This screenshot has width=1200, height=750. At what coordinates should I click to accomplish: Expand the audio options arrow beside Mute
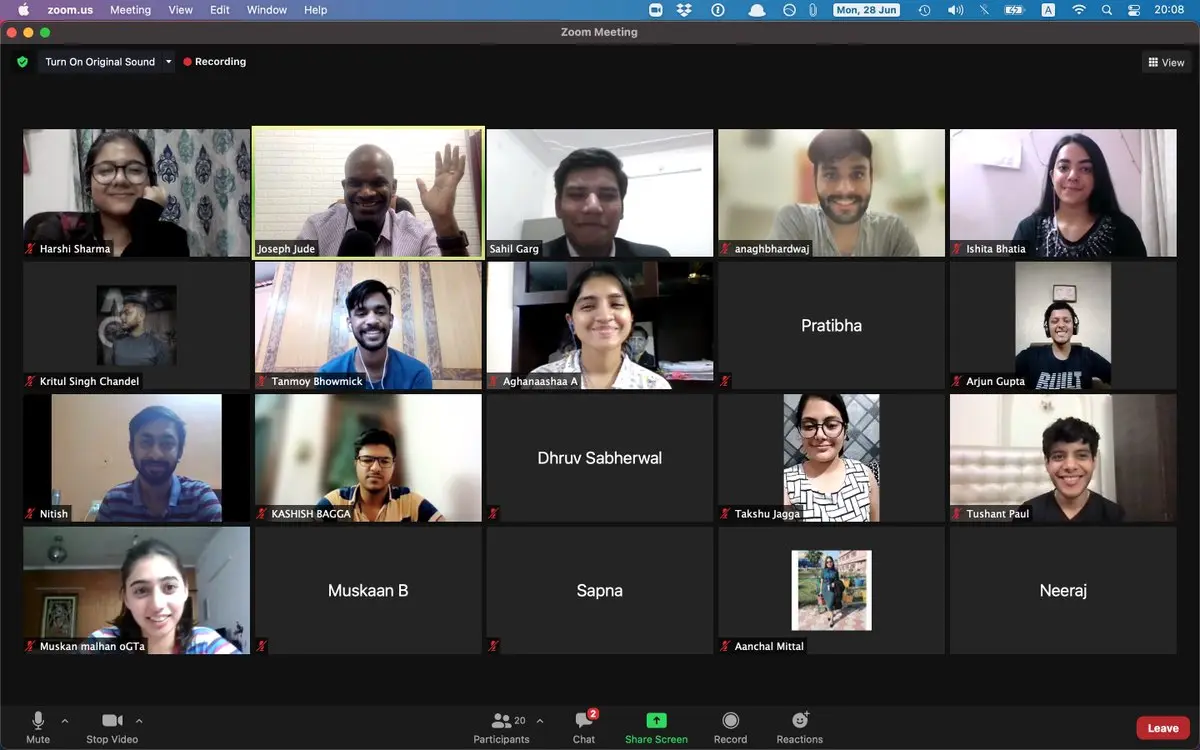65,720
